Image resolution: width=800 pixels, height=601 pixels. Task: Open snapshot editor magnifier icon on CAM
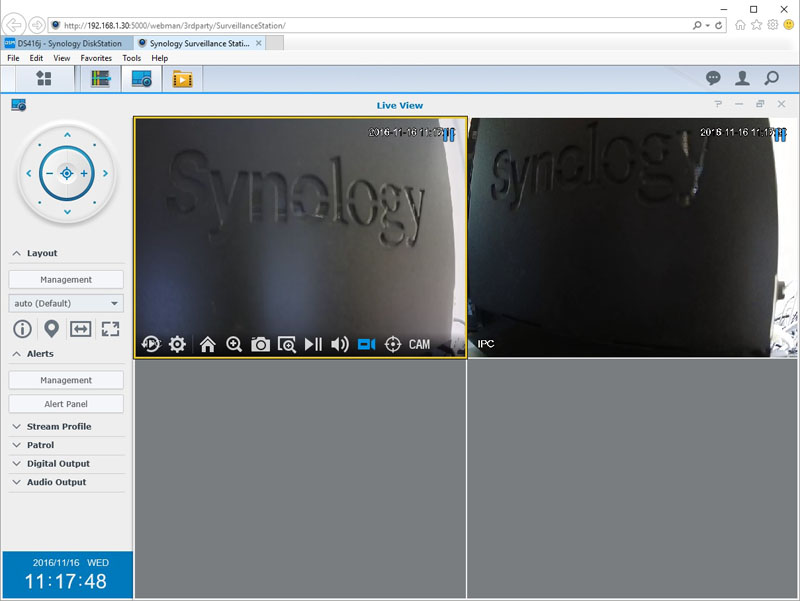point(287,344)
